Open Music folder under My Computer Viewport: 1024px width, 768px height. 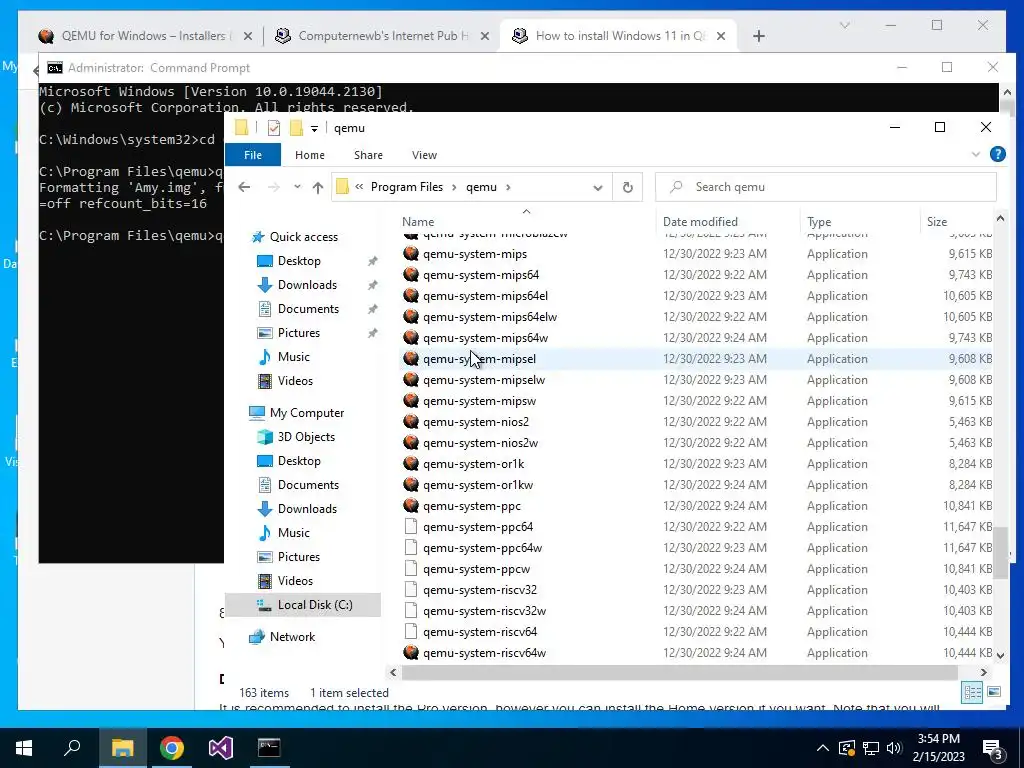point(293,533)
